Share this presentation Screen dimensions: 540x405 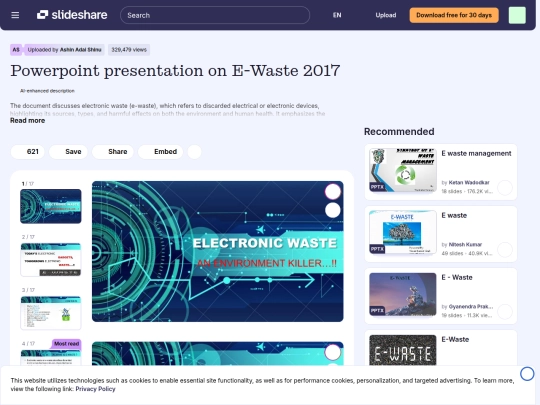tap(113, 152)
